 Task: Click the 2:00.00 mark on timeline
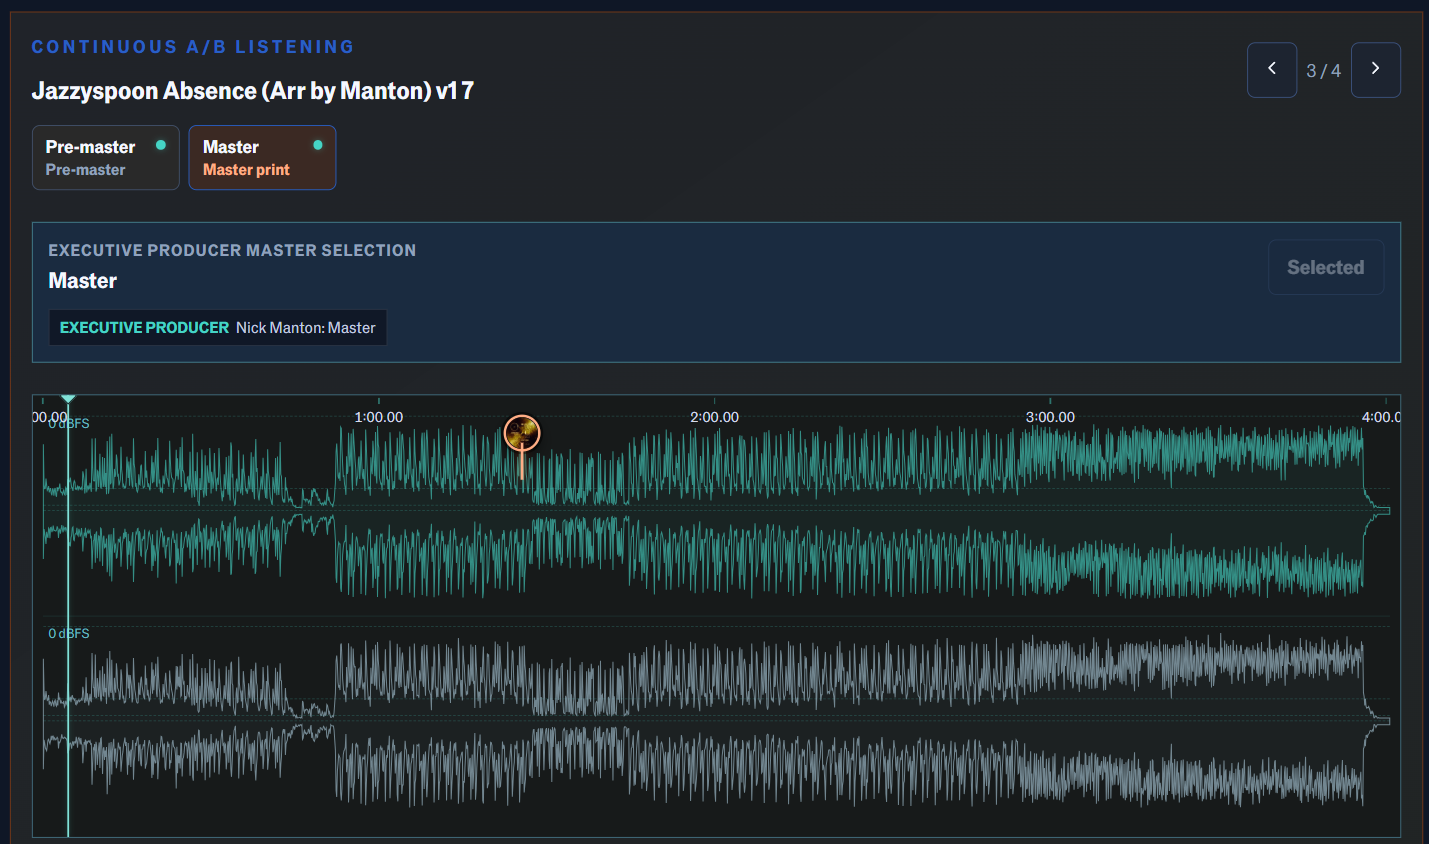(x=714, y=417)
